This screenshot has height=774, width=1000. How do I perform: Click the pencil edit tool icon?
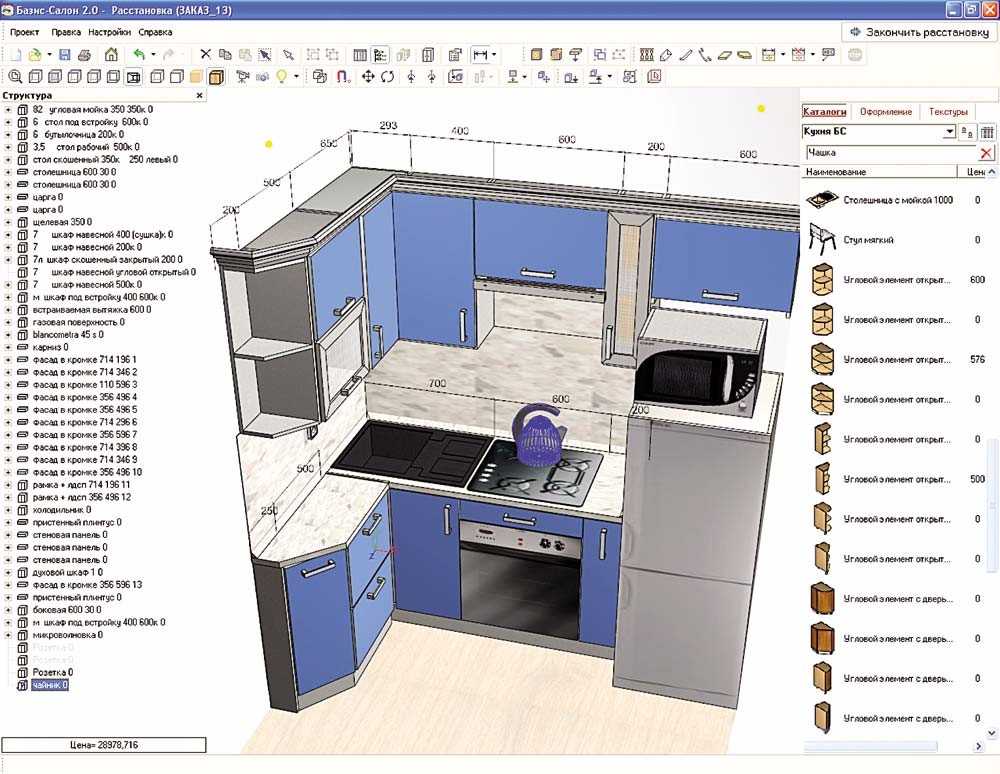tap(686, 55)
